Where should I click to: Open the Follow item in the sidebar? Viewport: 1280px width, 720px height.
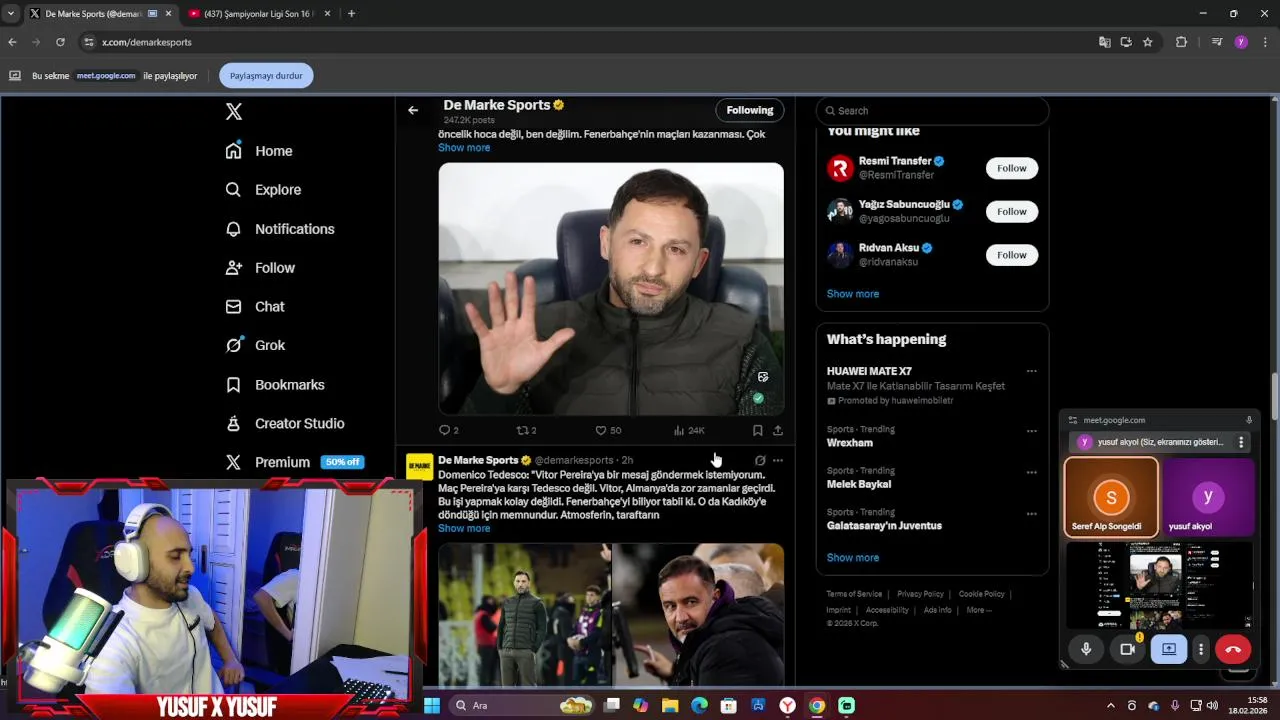[260, 268]
